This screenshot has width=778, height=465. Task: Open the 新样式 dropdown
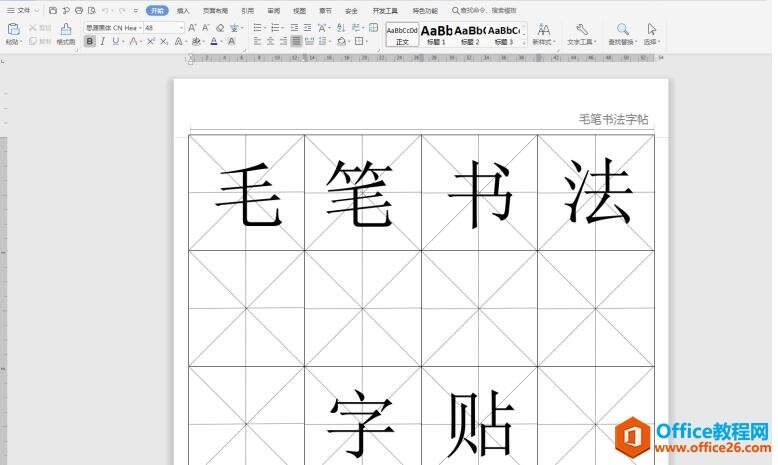tap(544, 34)
